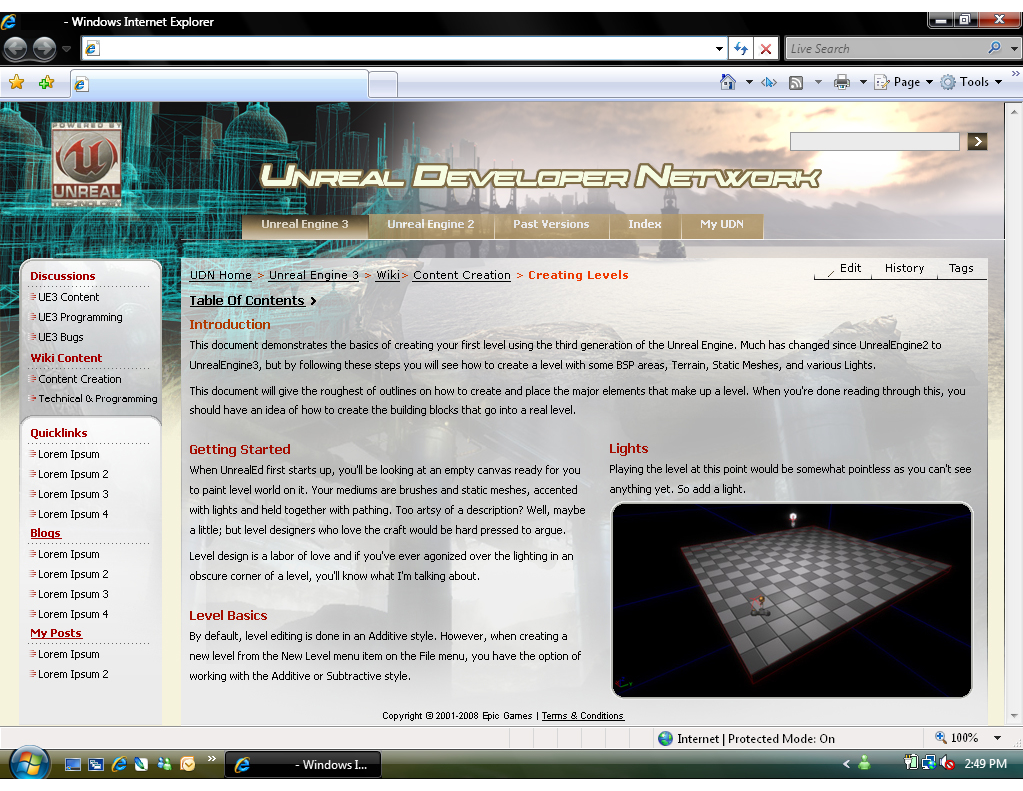Click the UDN site search text box
This screenshot has width=1023, height=791.
coord(874,142)
